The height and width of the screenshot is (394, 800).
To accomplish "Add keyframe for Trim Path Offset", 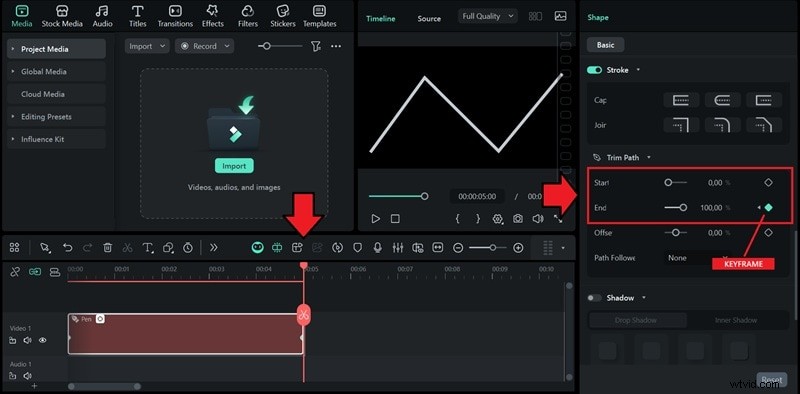I will [x=768, y=232].
